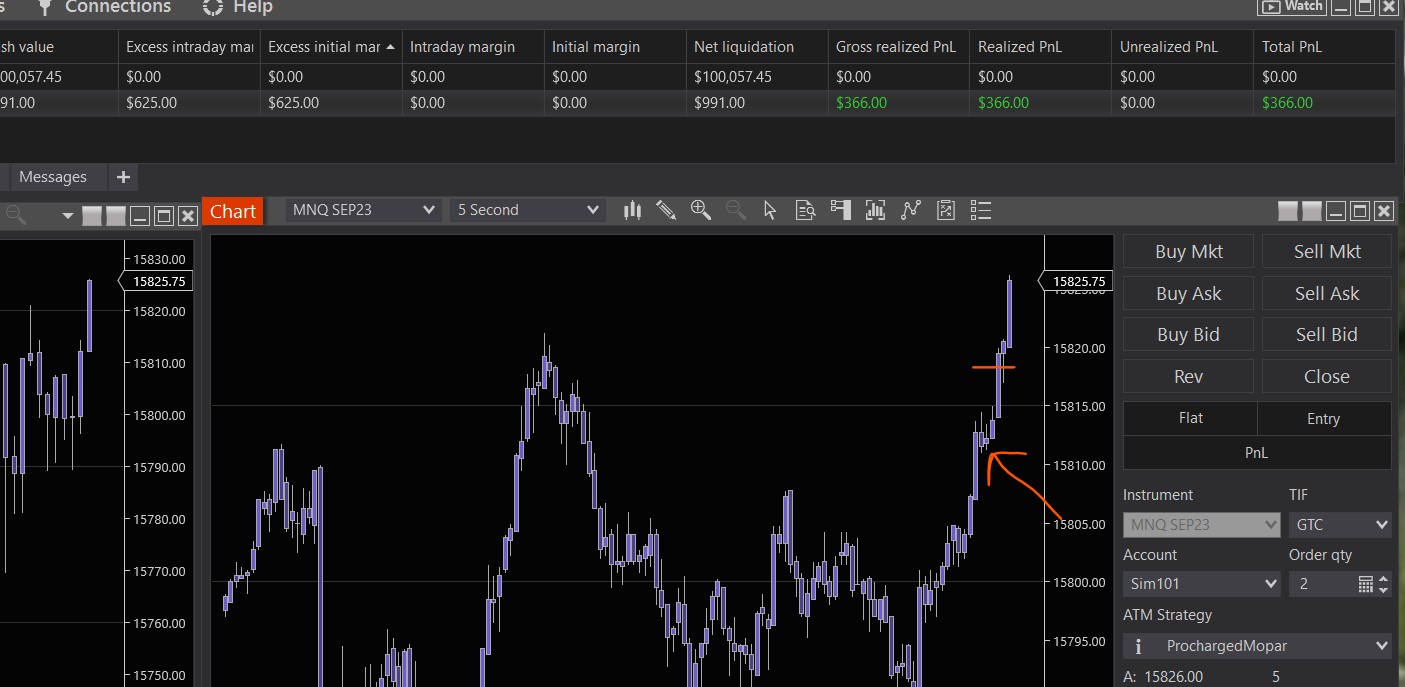Open the Help menu
This screenshot has height=687, width=1405.
pos(238,7)
